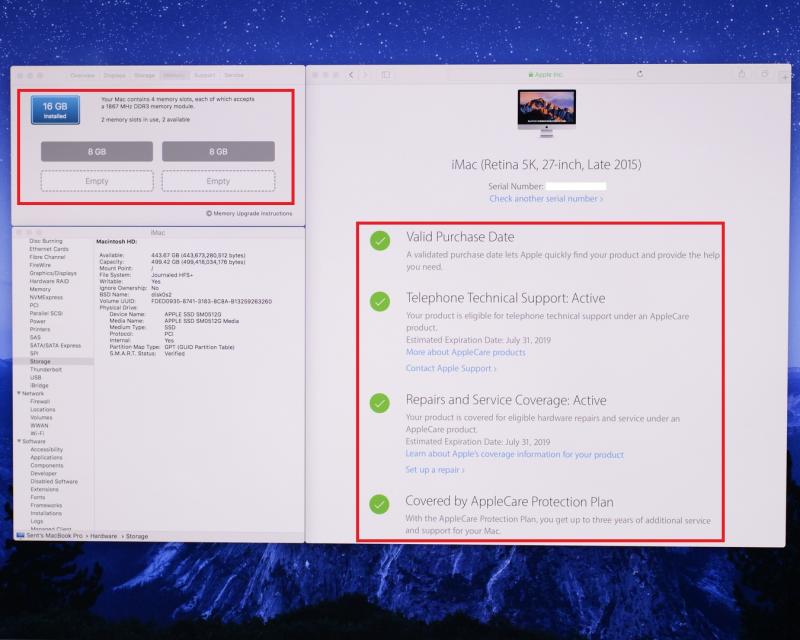Select iBridge in the sidebar

[39, 385]
